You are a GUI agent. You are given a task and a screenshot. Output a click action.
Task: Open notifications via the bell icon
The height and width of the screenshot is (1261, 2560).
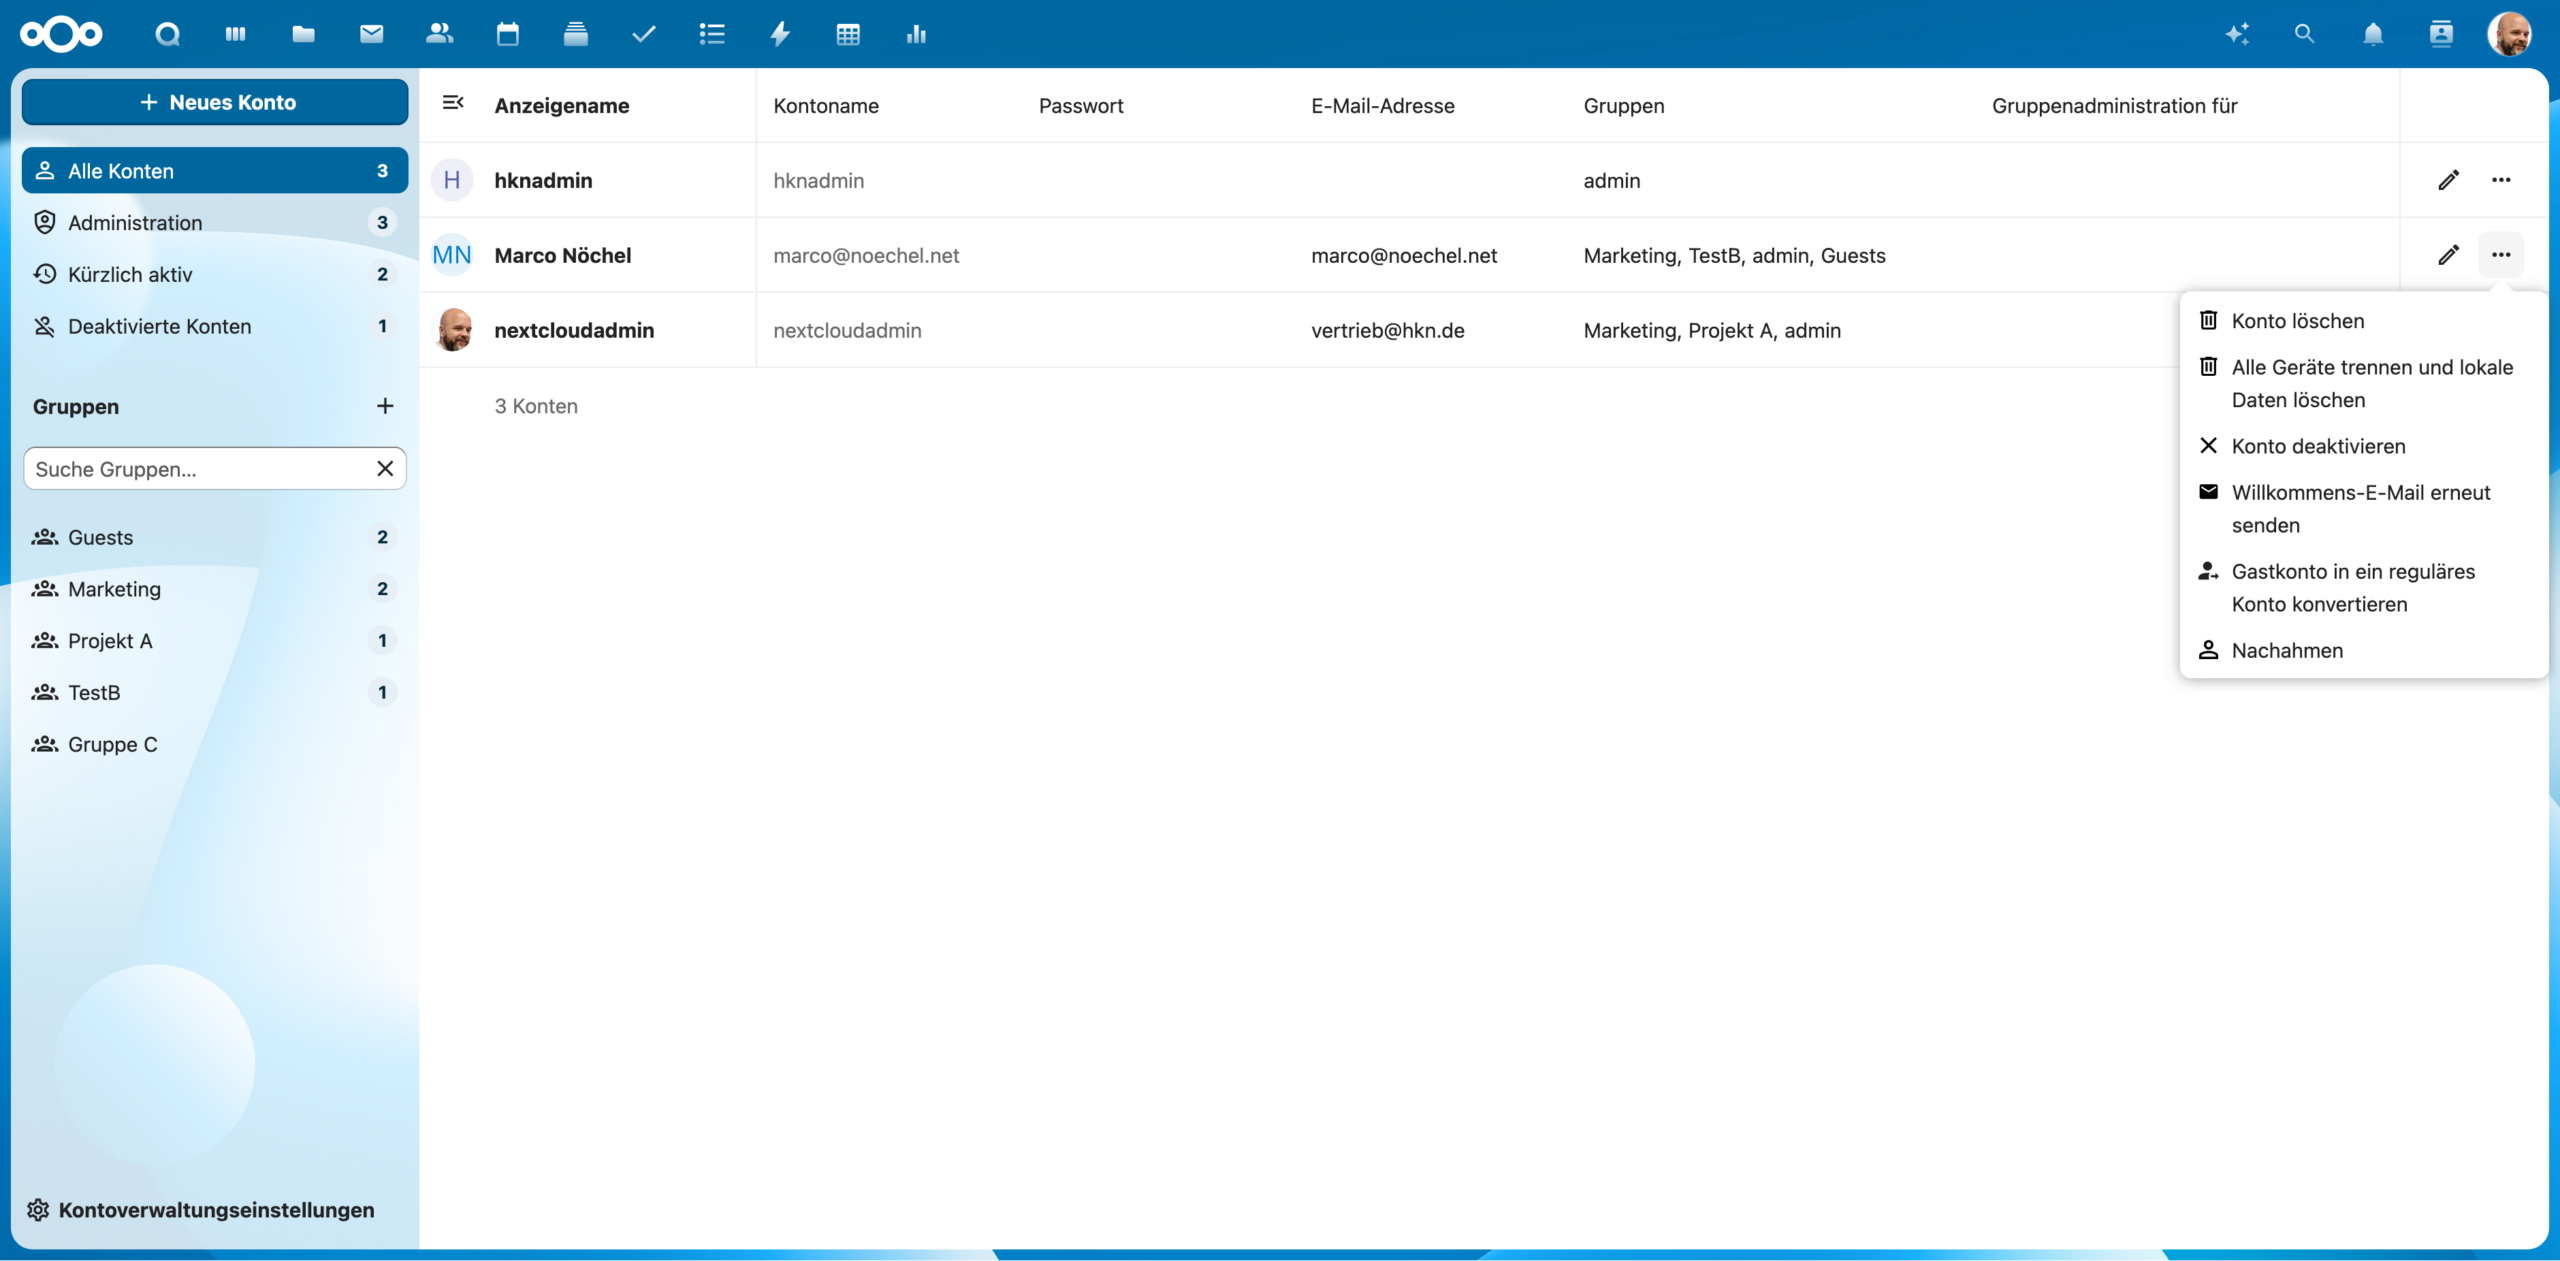click(x=2371, y=34)
